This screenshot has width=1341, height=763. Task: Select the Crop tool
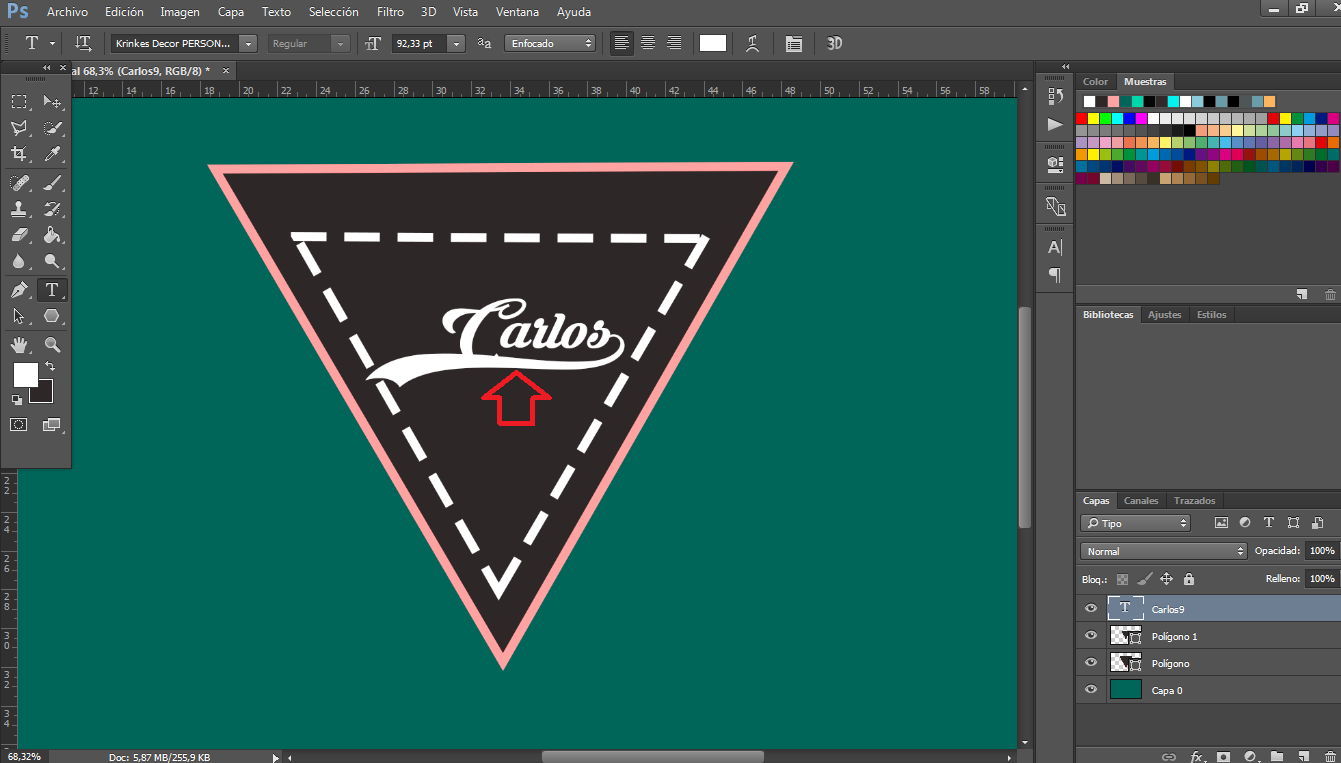coord(19,154)
